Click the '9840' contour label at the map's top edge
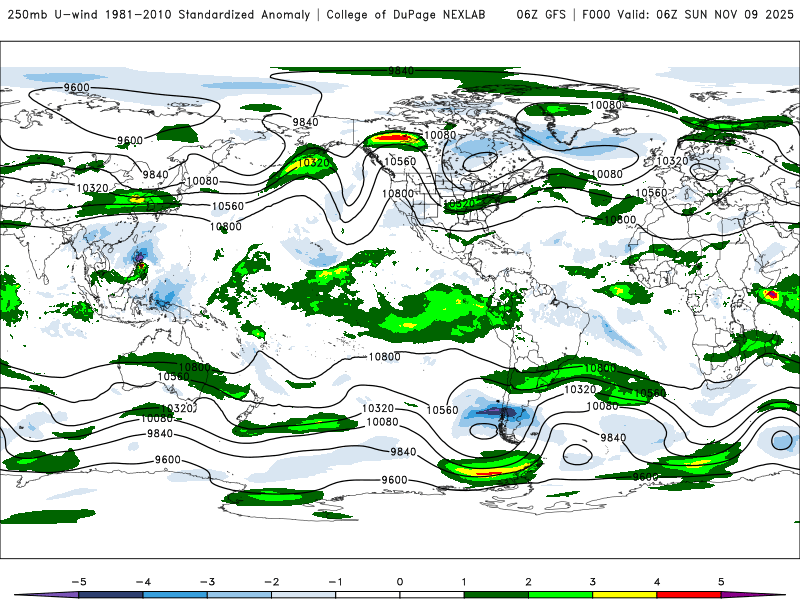 [x=401, y=71]
